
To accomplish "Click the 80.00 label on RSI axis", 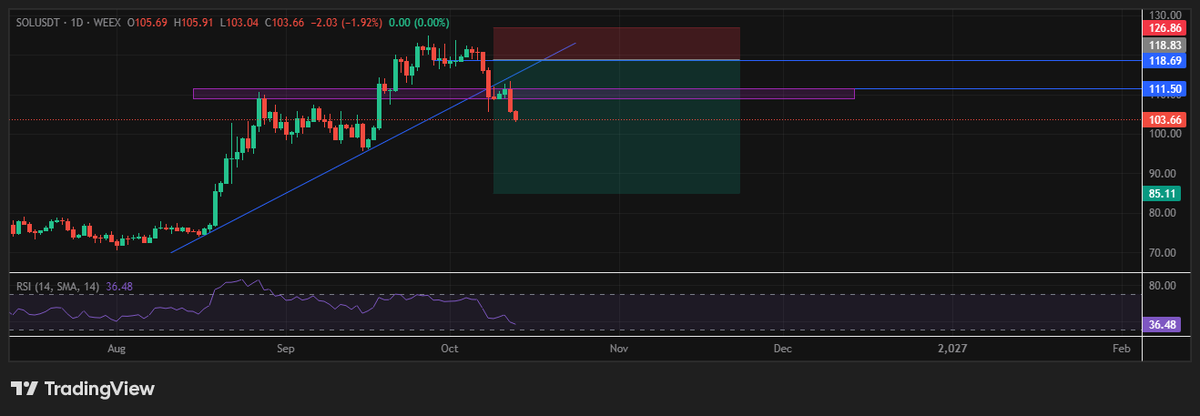I will pyautogui.click(x=1161, y=286).
